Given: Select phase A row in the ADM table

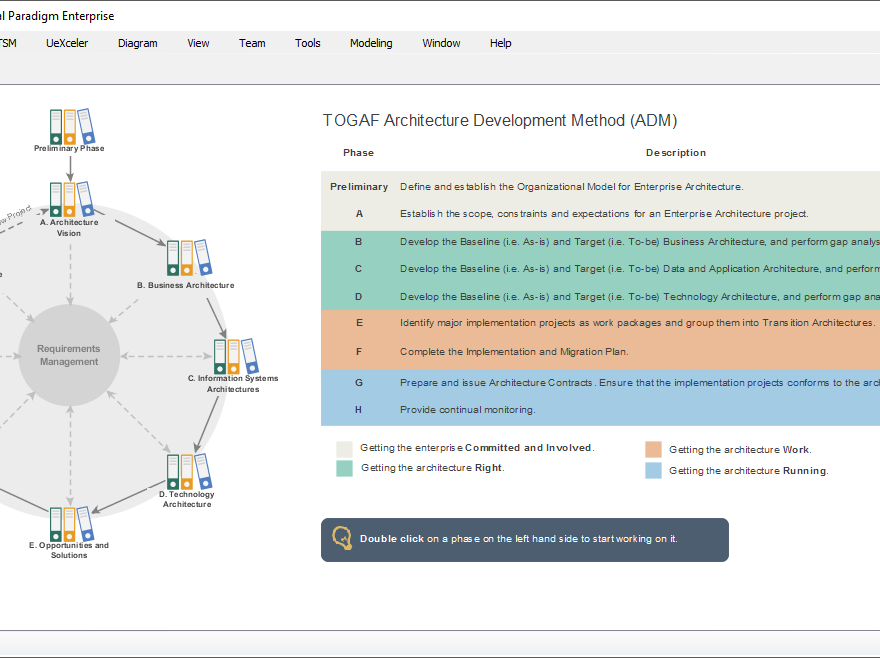Looking at the screenshot, I should pyautogui.click(x=600, y=213).
